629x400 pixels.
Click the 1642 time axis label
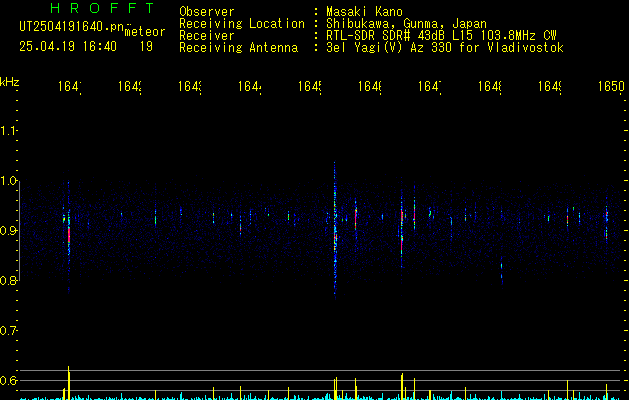[x=130, y=86]
